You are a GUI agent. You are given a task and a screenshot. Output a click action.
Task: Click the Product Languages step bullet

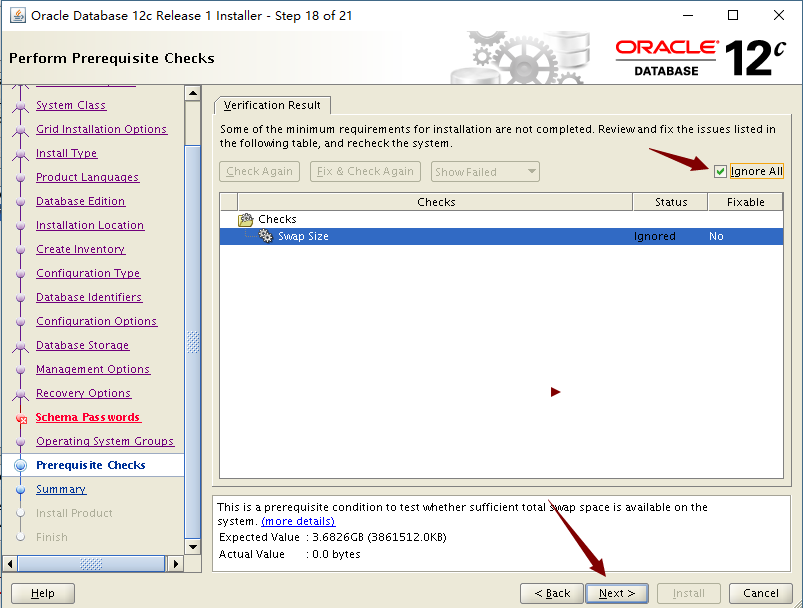(x=20, y=178)
